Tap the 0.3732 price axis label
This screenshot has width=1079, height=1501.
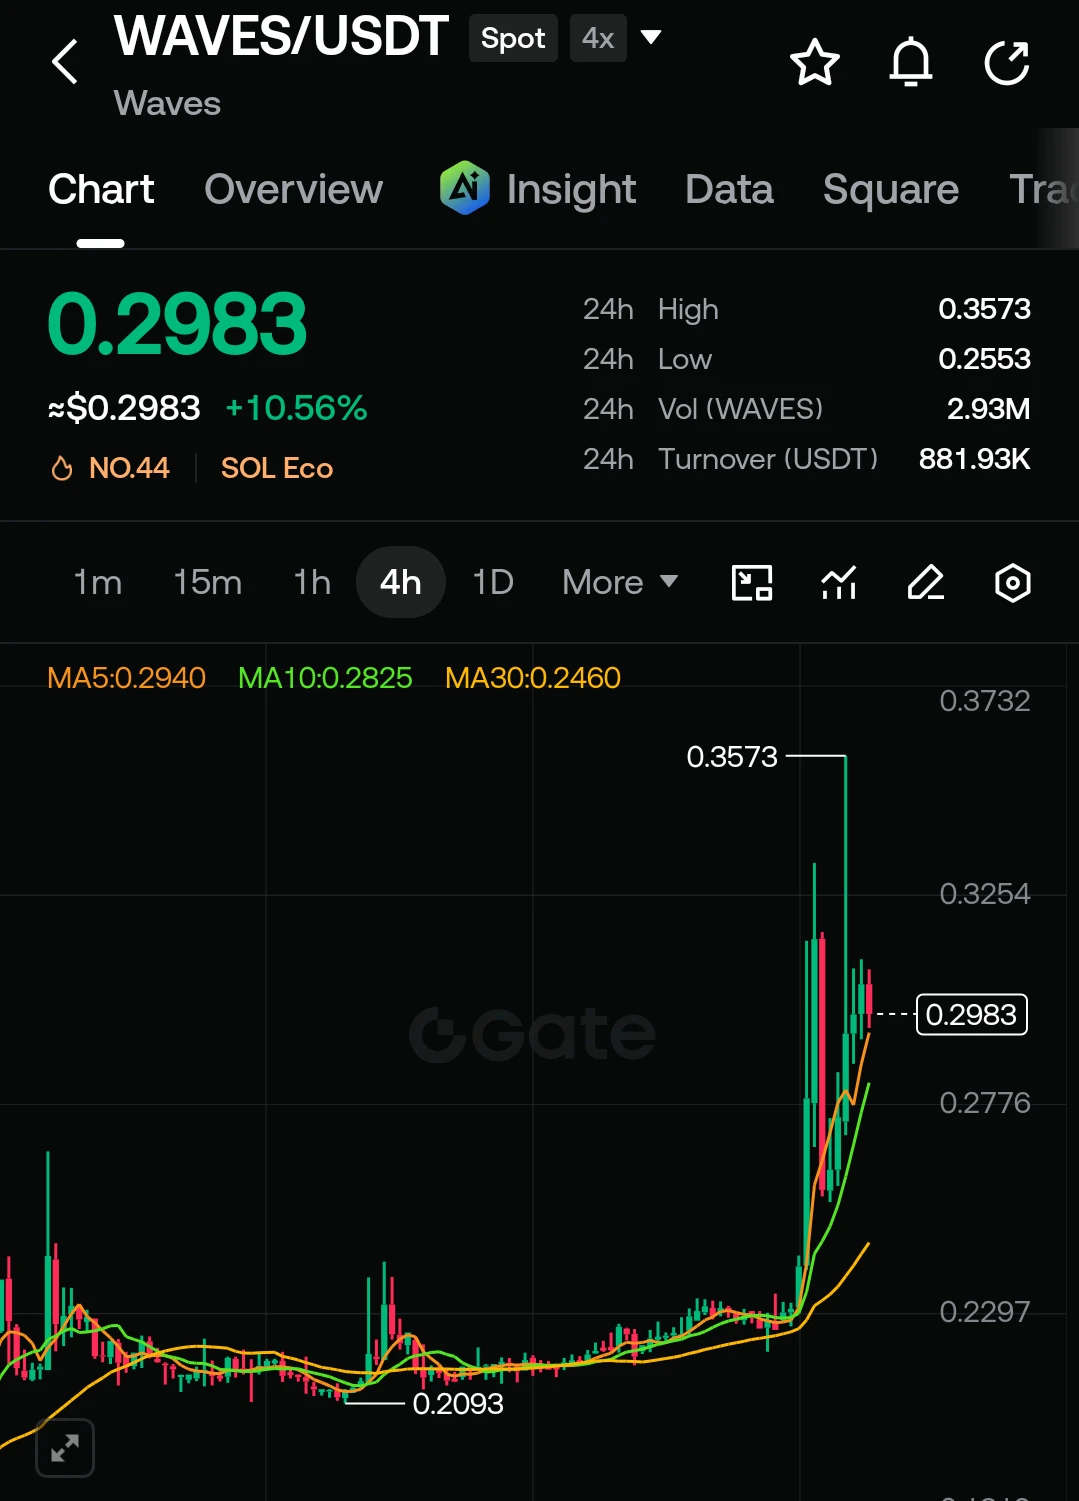[984, 701]
